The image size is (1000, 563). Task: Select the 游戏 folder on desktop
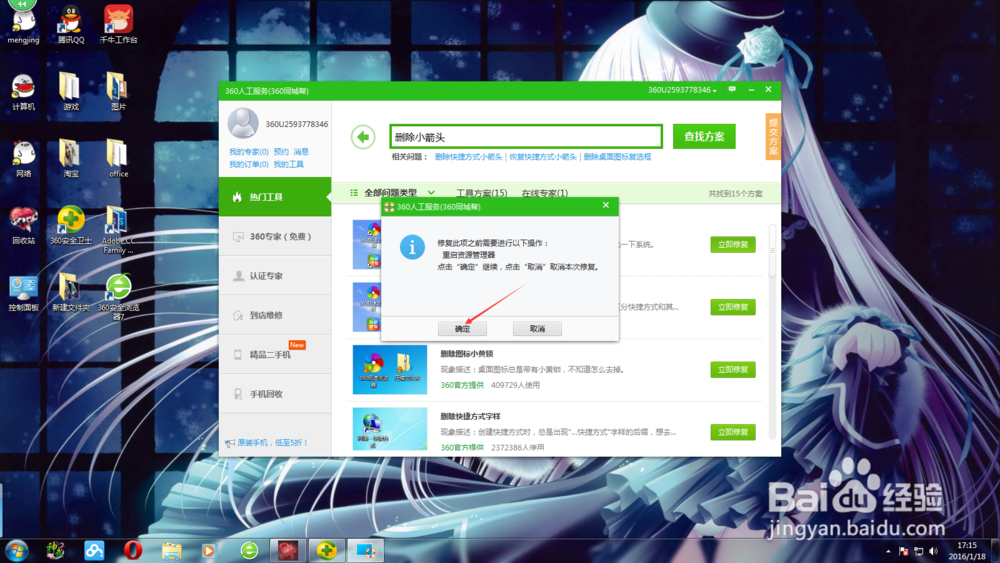70,92
